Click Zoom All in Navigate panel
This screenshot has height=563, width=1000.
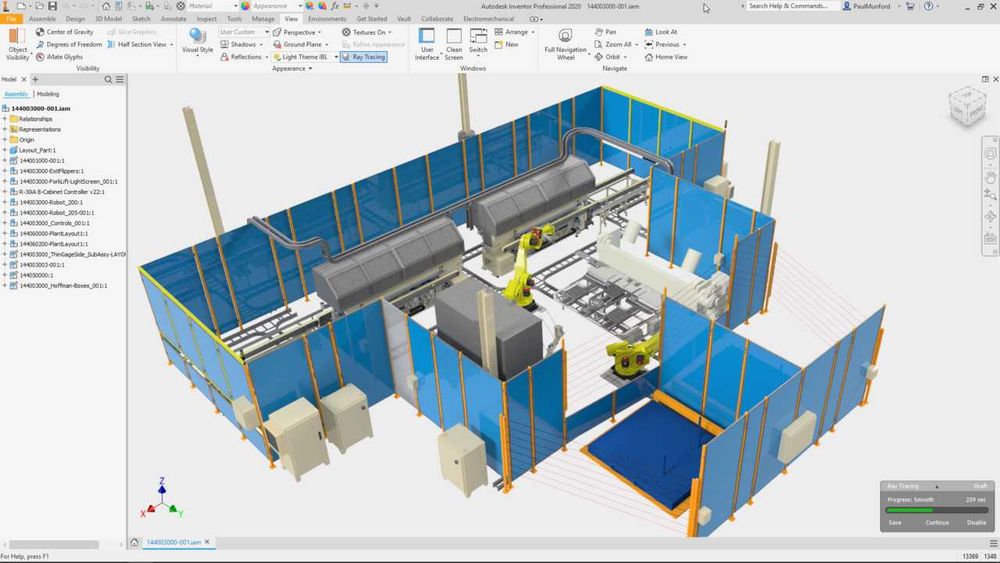coord(613,45)
